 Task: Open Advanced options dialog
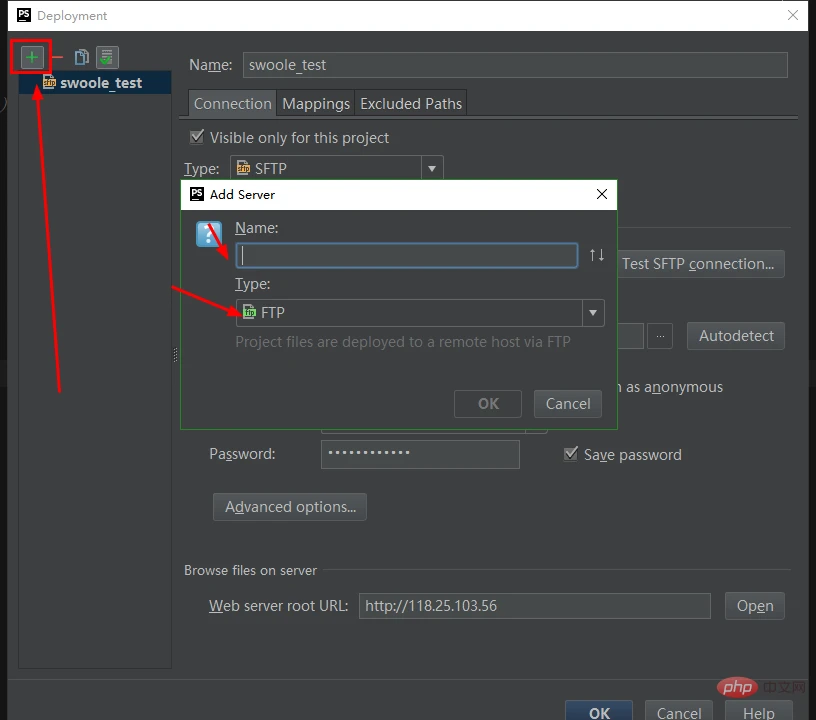tap(289, 507)
